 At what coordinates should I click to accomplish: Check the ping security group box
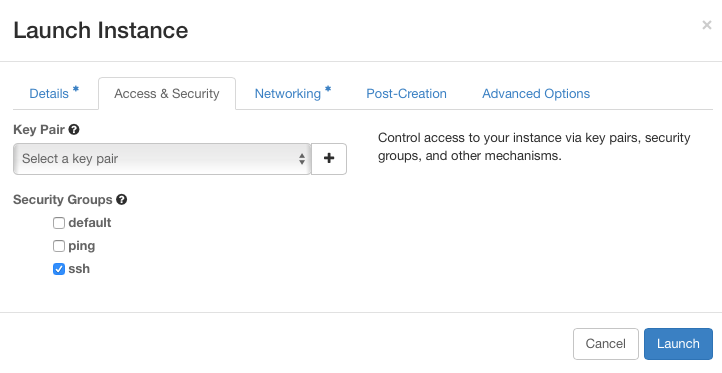58,246
